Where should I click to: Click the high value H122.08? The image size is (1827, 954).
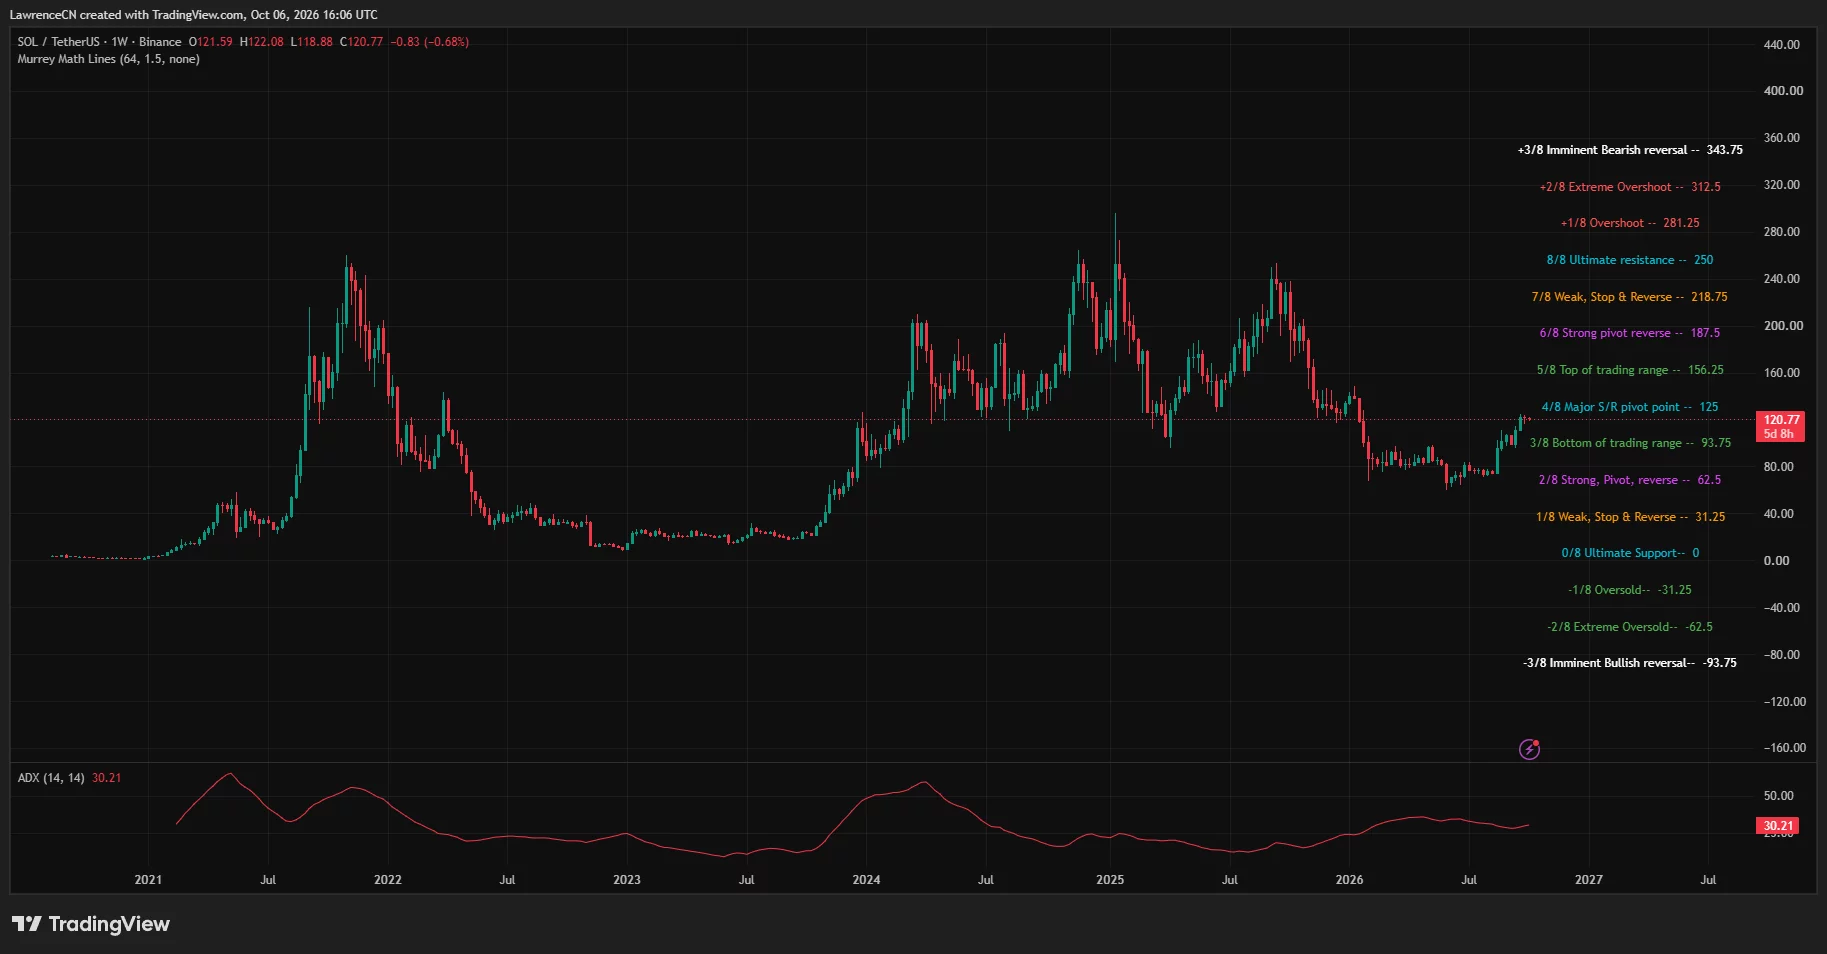point(262,42)
